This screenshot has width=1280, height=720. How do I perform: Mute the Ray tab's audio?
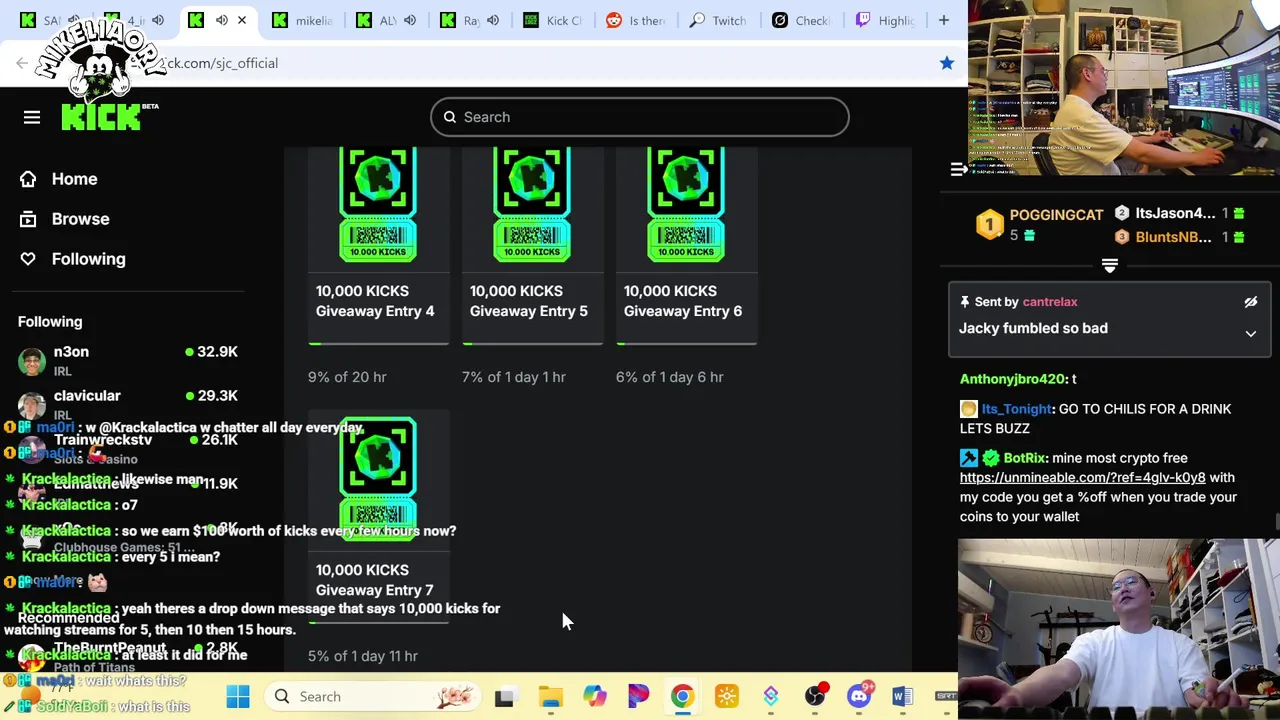(x=493, y=20)
